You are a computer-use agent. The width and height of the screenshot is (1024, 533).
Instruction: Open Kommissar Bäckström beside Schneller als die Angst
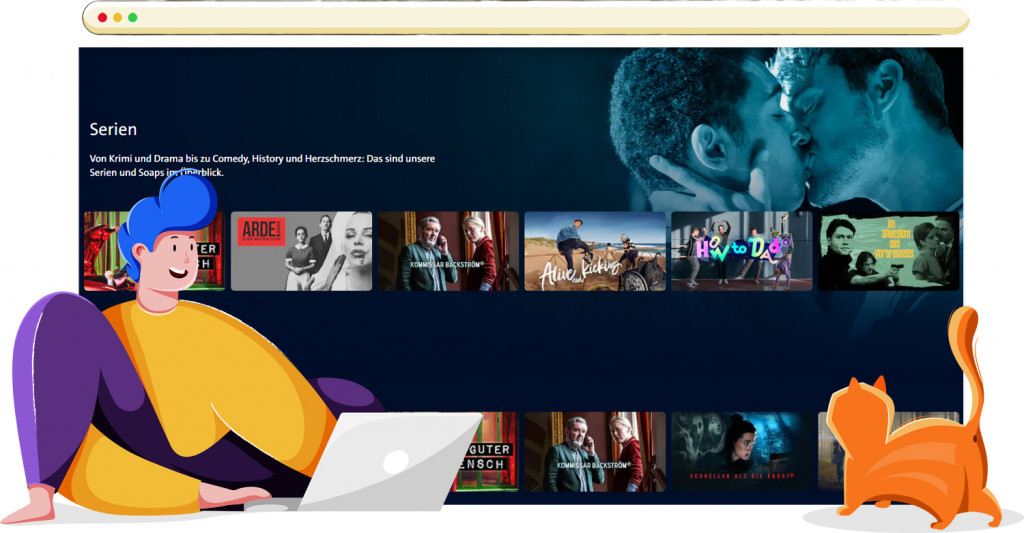click(595, 451)
